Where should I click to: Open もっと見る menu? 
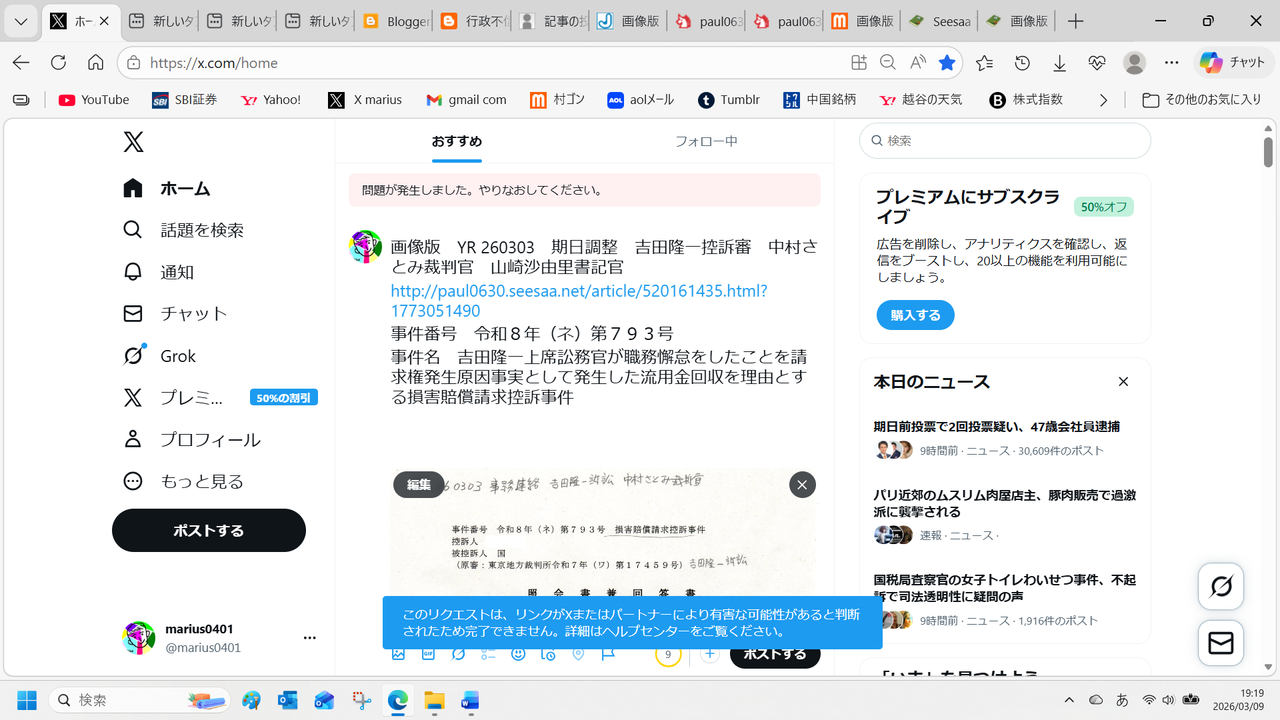coord(183,481)
